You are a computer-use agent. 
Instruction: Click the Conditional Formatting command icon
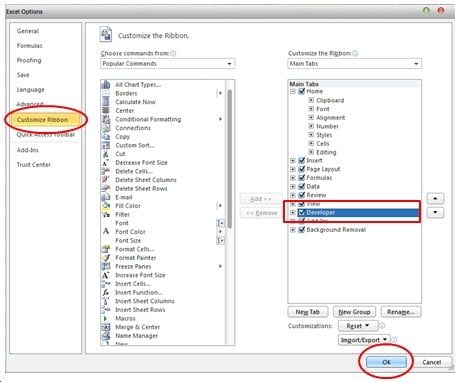(106, 119)
